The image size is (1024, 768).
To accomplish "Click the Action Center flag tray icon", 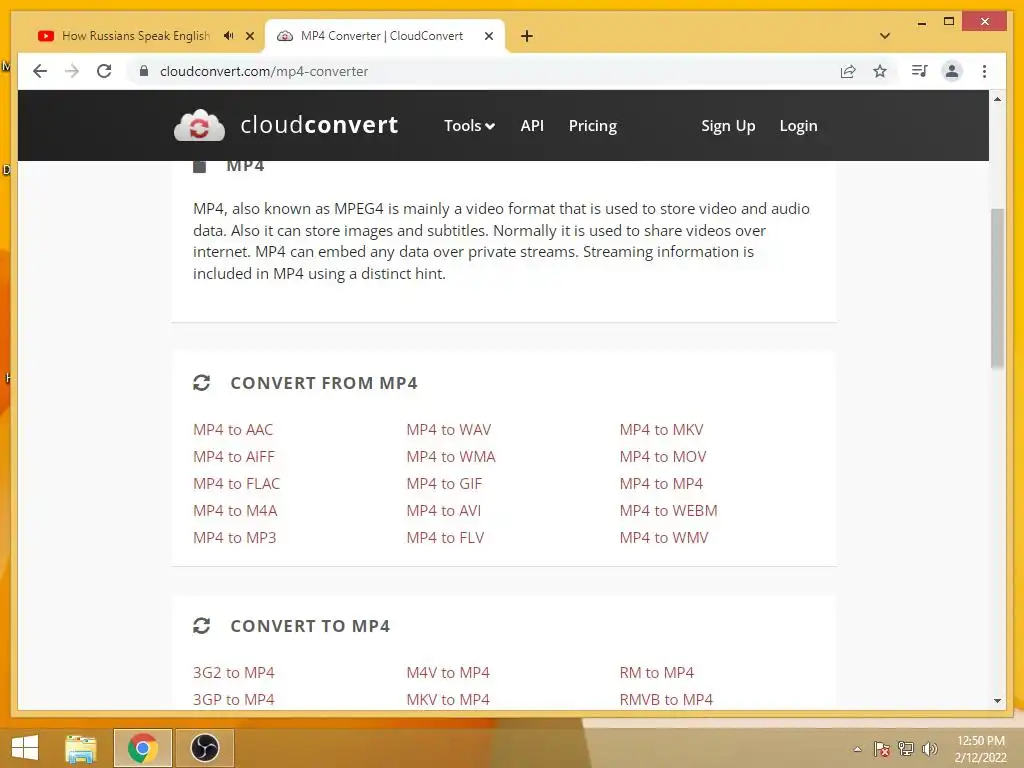I will coord(882,749).
